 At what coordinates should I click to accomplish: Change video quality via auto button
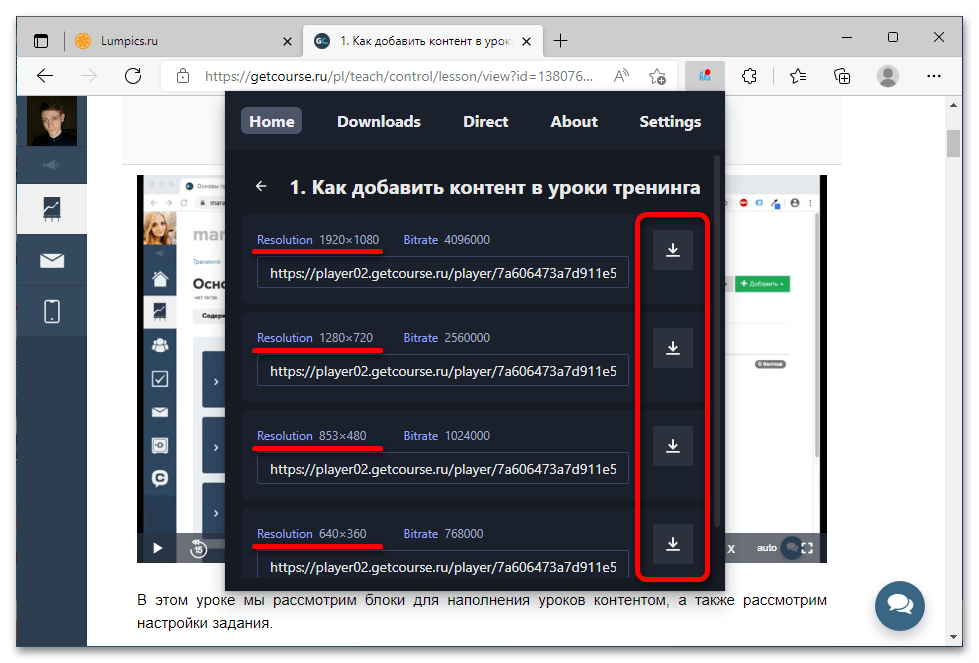click(x=766, y=548)
